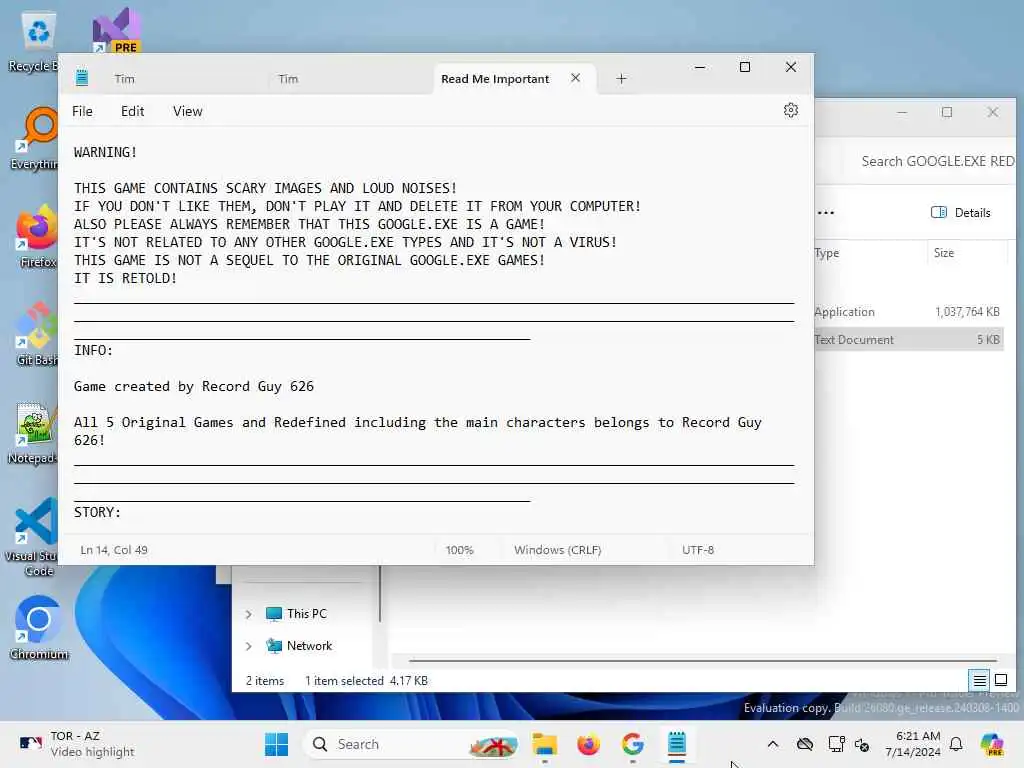Click Windows (CRLF) line ending indicator
The height and width of the screenshot is (768, 1024).
[x=557, y=550]
